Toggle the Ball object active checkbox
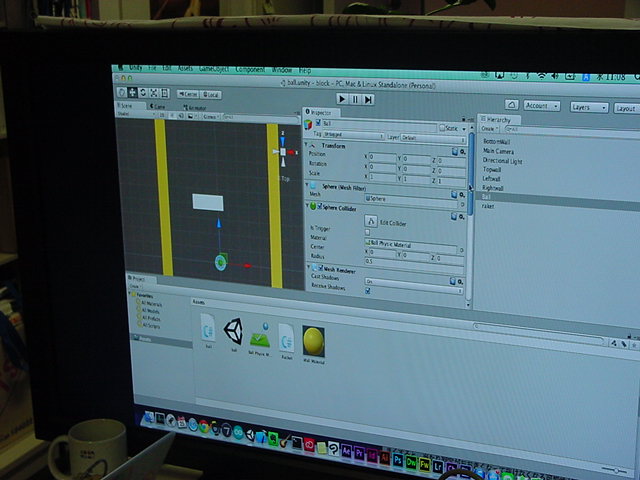640x480 pixels. point(318,122)
